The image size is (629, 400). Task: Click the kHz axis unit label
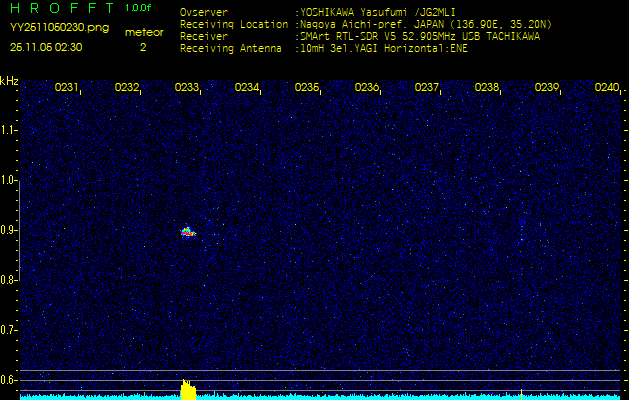click(9, 81)
